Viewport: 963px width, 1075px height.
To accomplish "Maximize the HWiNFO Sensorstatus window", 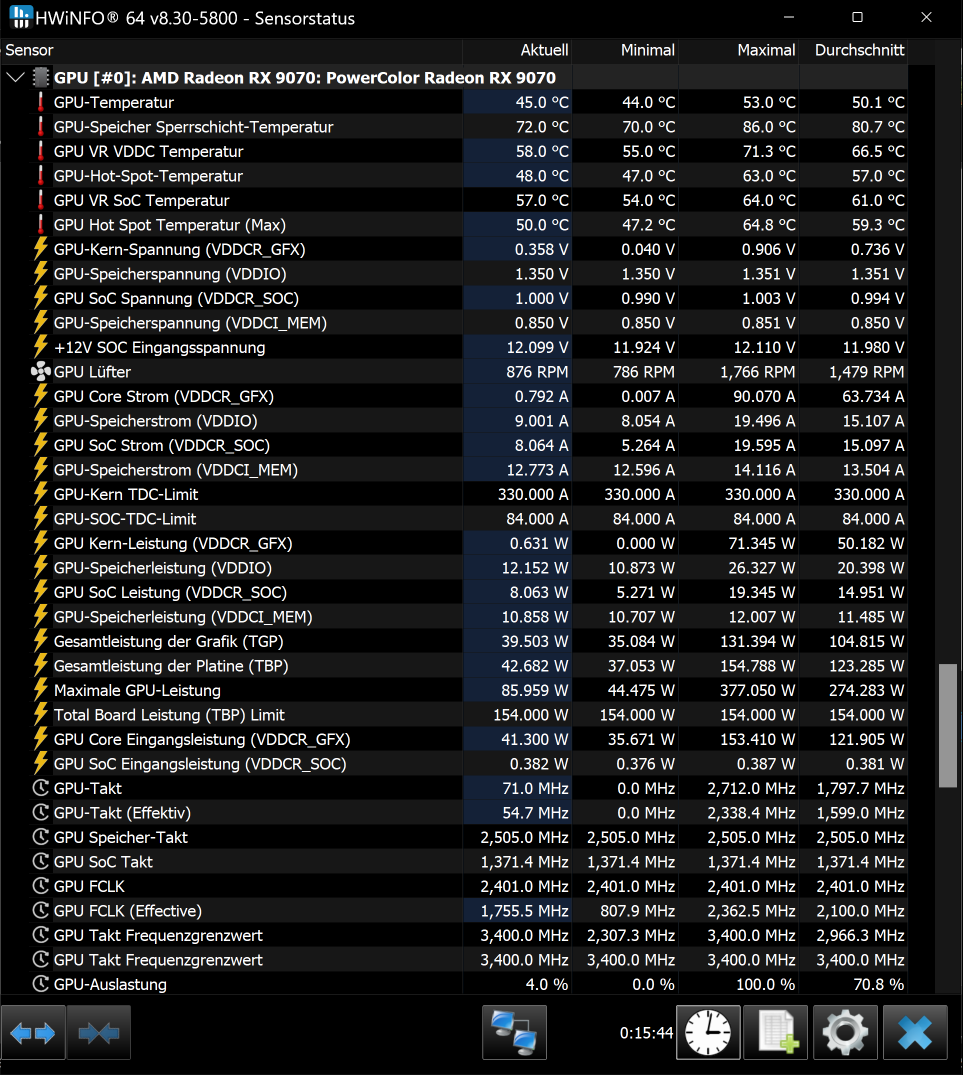I will [x=857, y=17].
